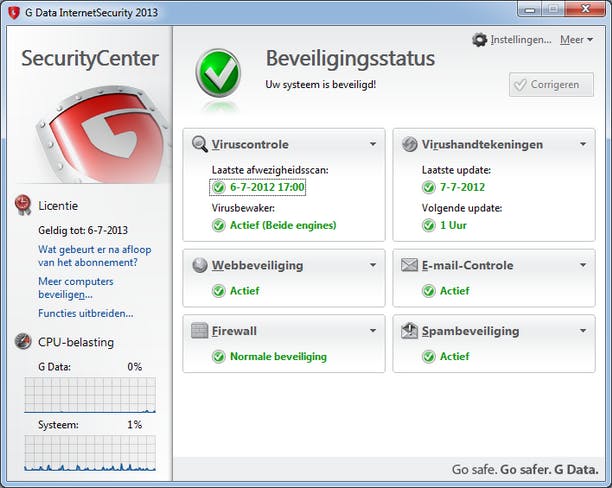Click the Geldig tot: 6-7-2013 license text
The image size is (612, 488).
point(83,230)
